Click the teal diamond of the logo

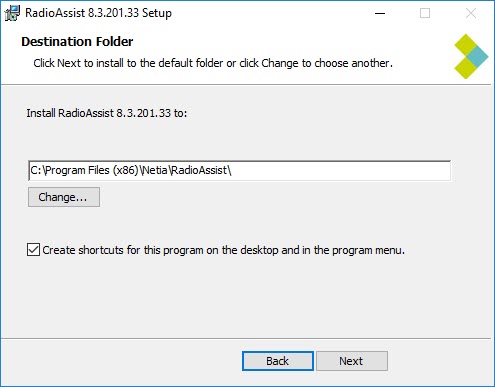(x=477, y=56)
